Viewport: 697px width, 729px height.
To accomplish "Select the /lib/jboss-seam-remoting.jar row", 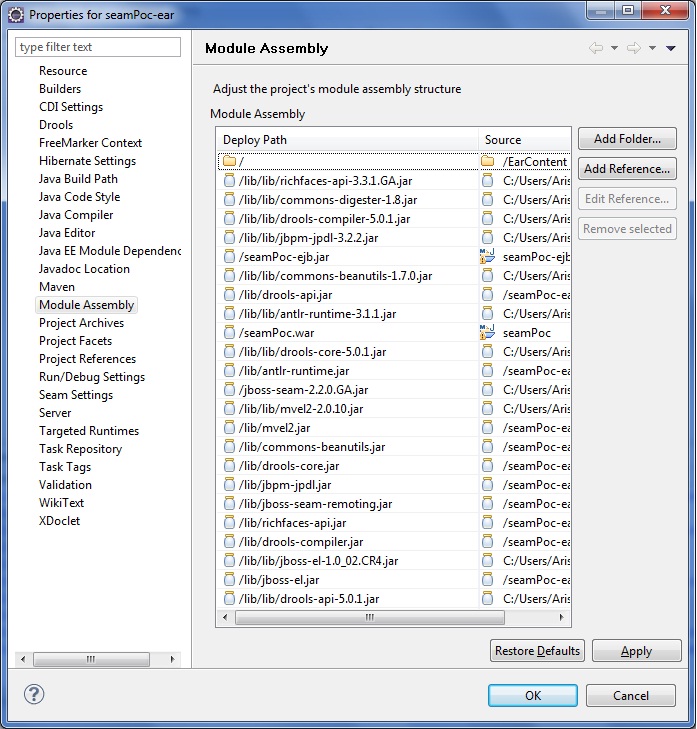I will pyautogui.click(x=394, y=504).
